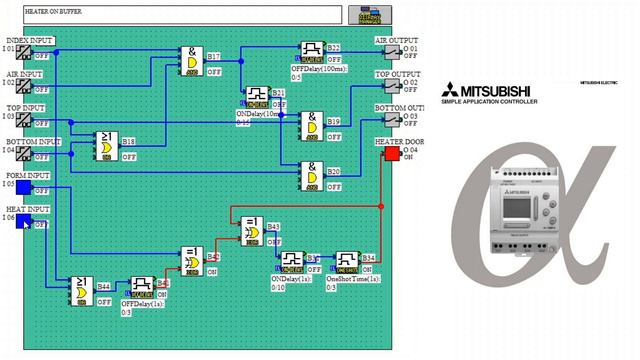Click the OFF status under B17
Image resolution: width=640 pixels, height=360 pixels.
click(214, 72)
